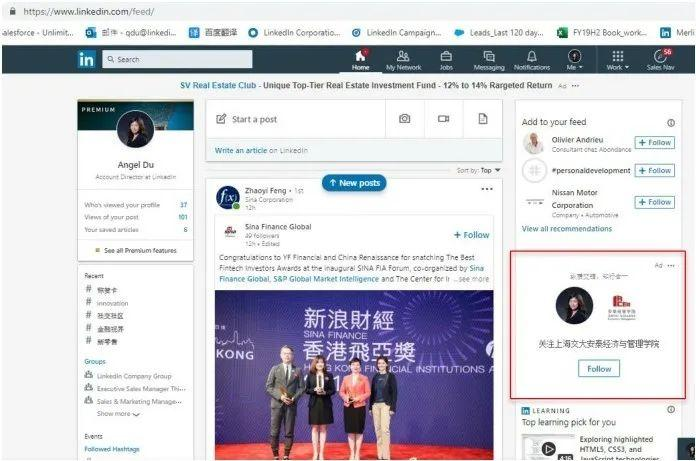Image resolution: width=696 pixels, height=461 pixels.
Task: Open S&P Global Market Intelligence link
Action: (x=326, y=279)
